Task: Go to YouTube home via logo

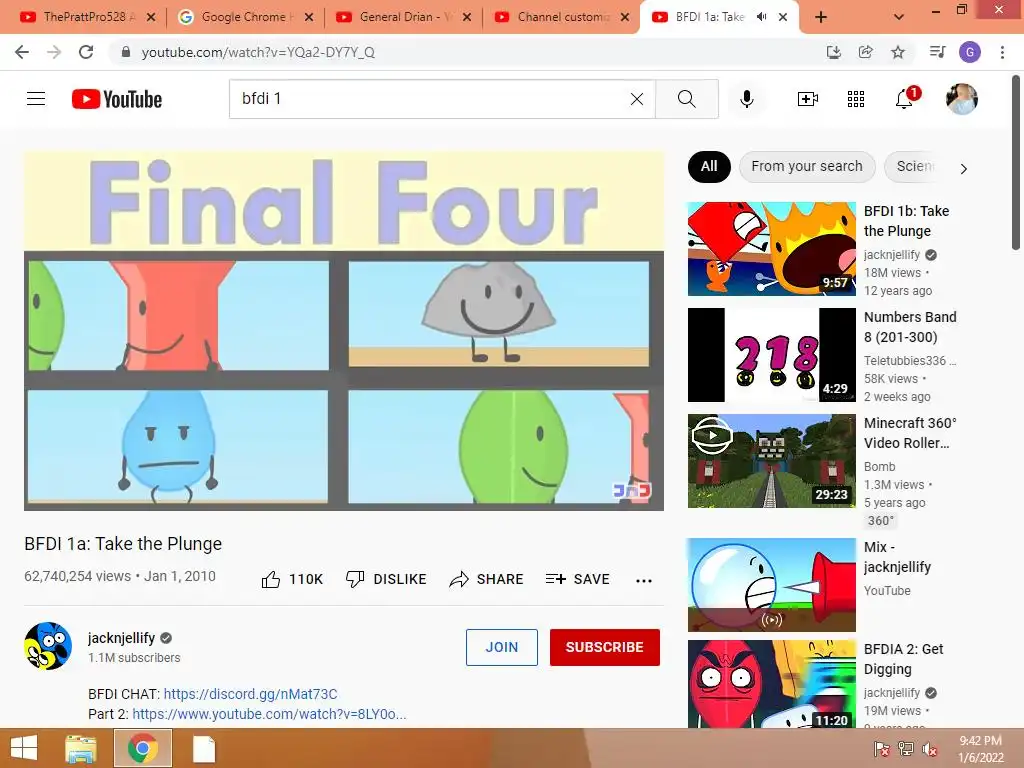Action: click(x=117, y=99)
